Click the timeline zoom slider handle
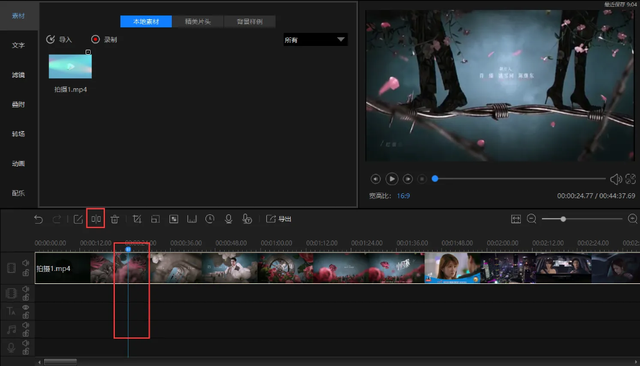This screenshot has width=640, height=366. pos(563,219)
